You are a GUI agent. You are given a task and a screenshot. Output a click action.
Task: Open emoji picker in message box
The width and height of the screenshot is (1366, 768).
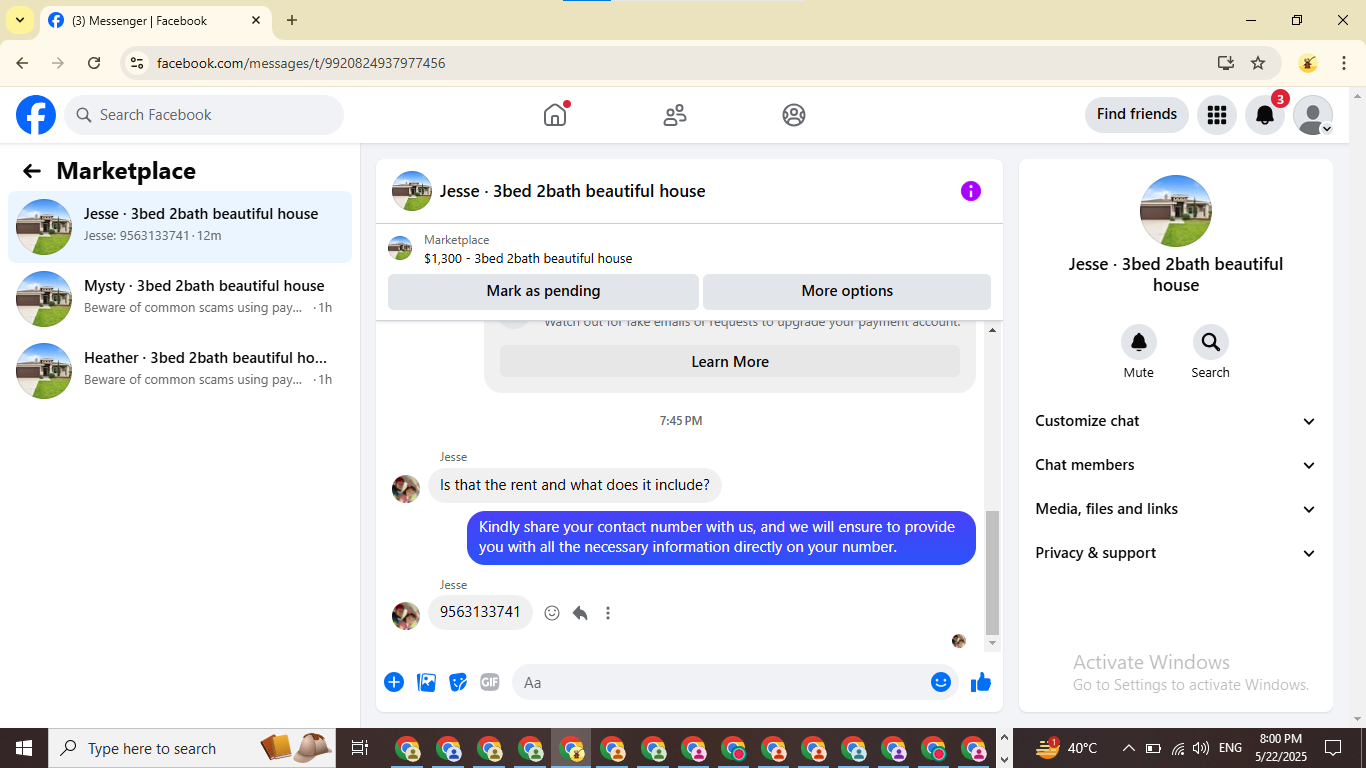coord(940,682)
